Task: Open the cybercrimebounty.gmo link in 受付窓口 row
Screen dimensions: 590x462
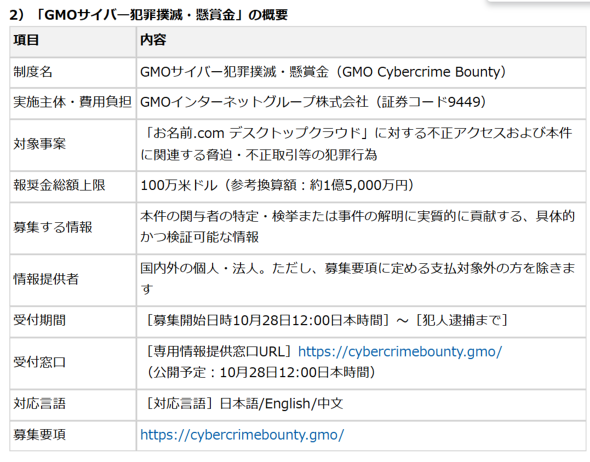Action: tap(400, 352)
